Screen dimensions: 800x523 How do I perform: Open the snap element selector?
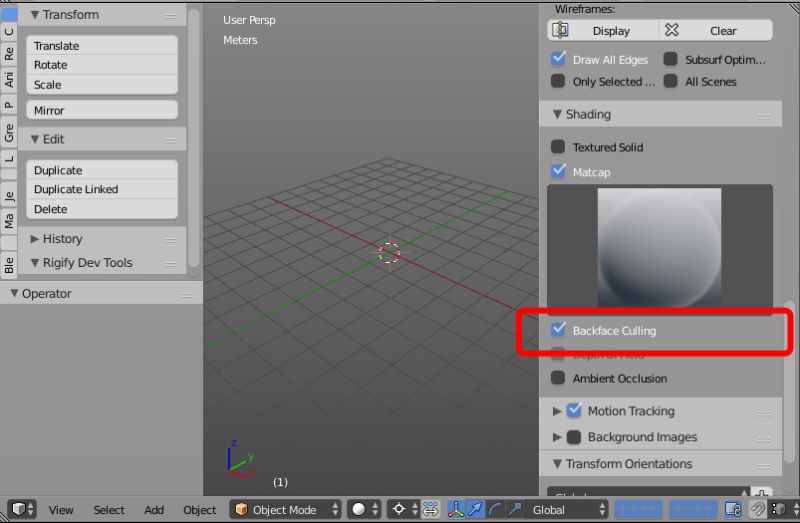coord(784,509)
